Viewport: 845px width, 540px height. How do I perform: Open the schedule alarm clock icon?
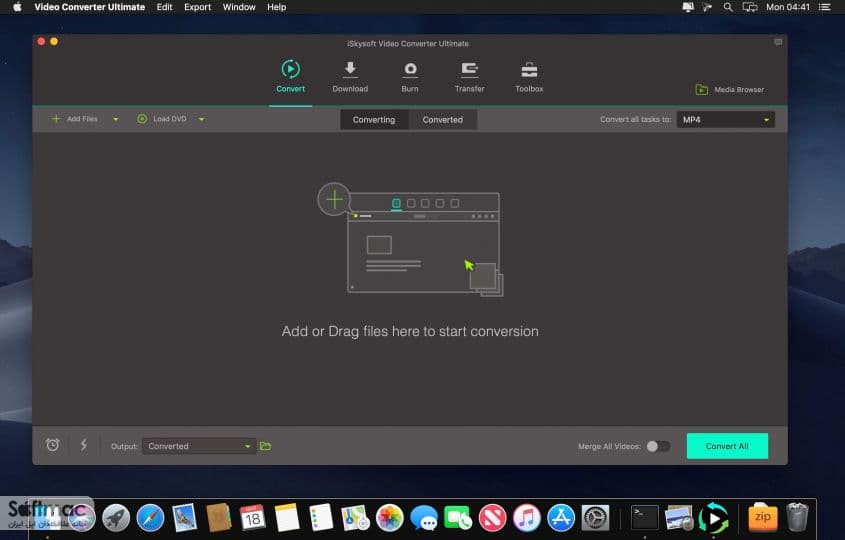(53, 445)
